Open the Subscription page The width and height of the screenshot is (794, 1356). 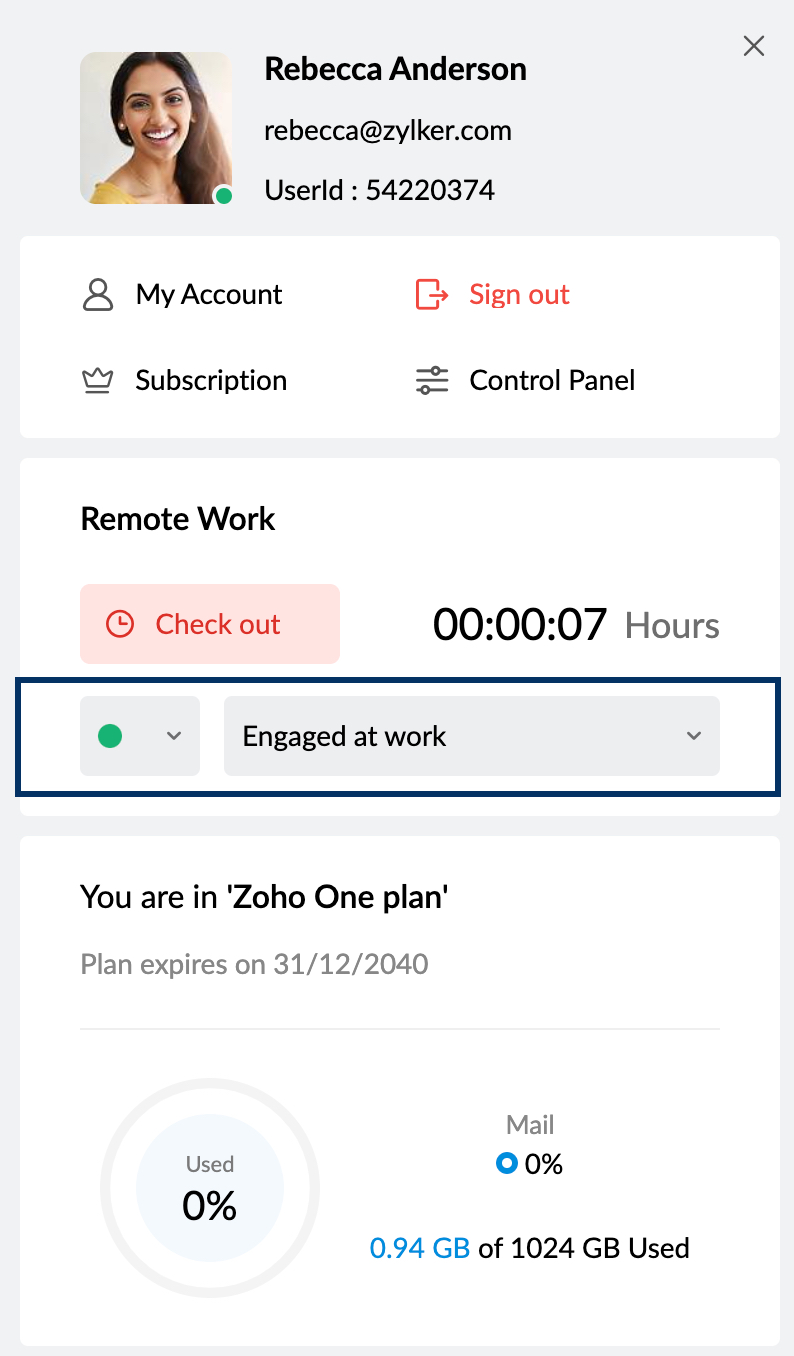point(211,381)
